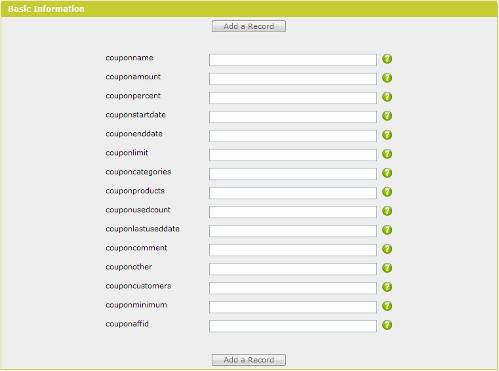Select the couponpercent input field
Screen dimensions: 499x371
(293, 98)
